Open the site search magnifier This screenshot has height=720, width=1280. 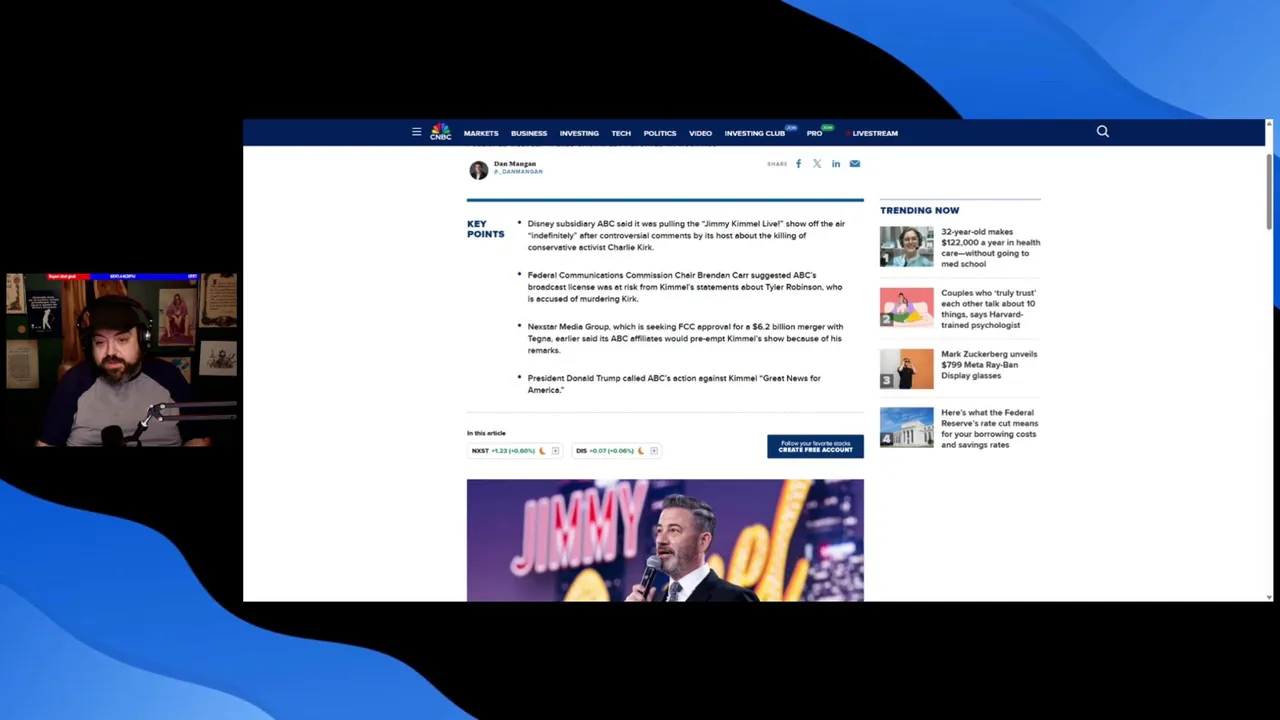[x=1103, y=131]
